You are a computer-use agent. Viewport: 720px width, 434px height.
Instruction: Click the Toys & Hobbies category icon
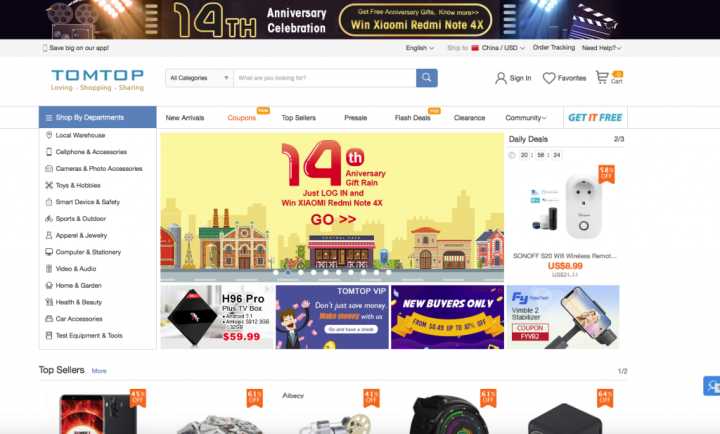click(49, 185)
